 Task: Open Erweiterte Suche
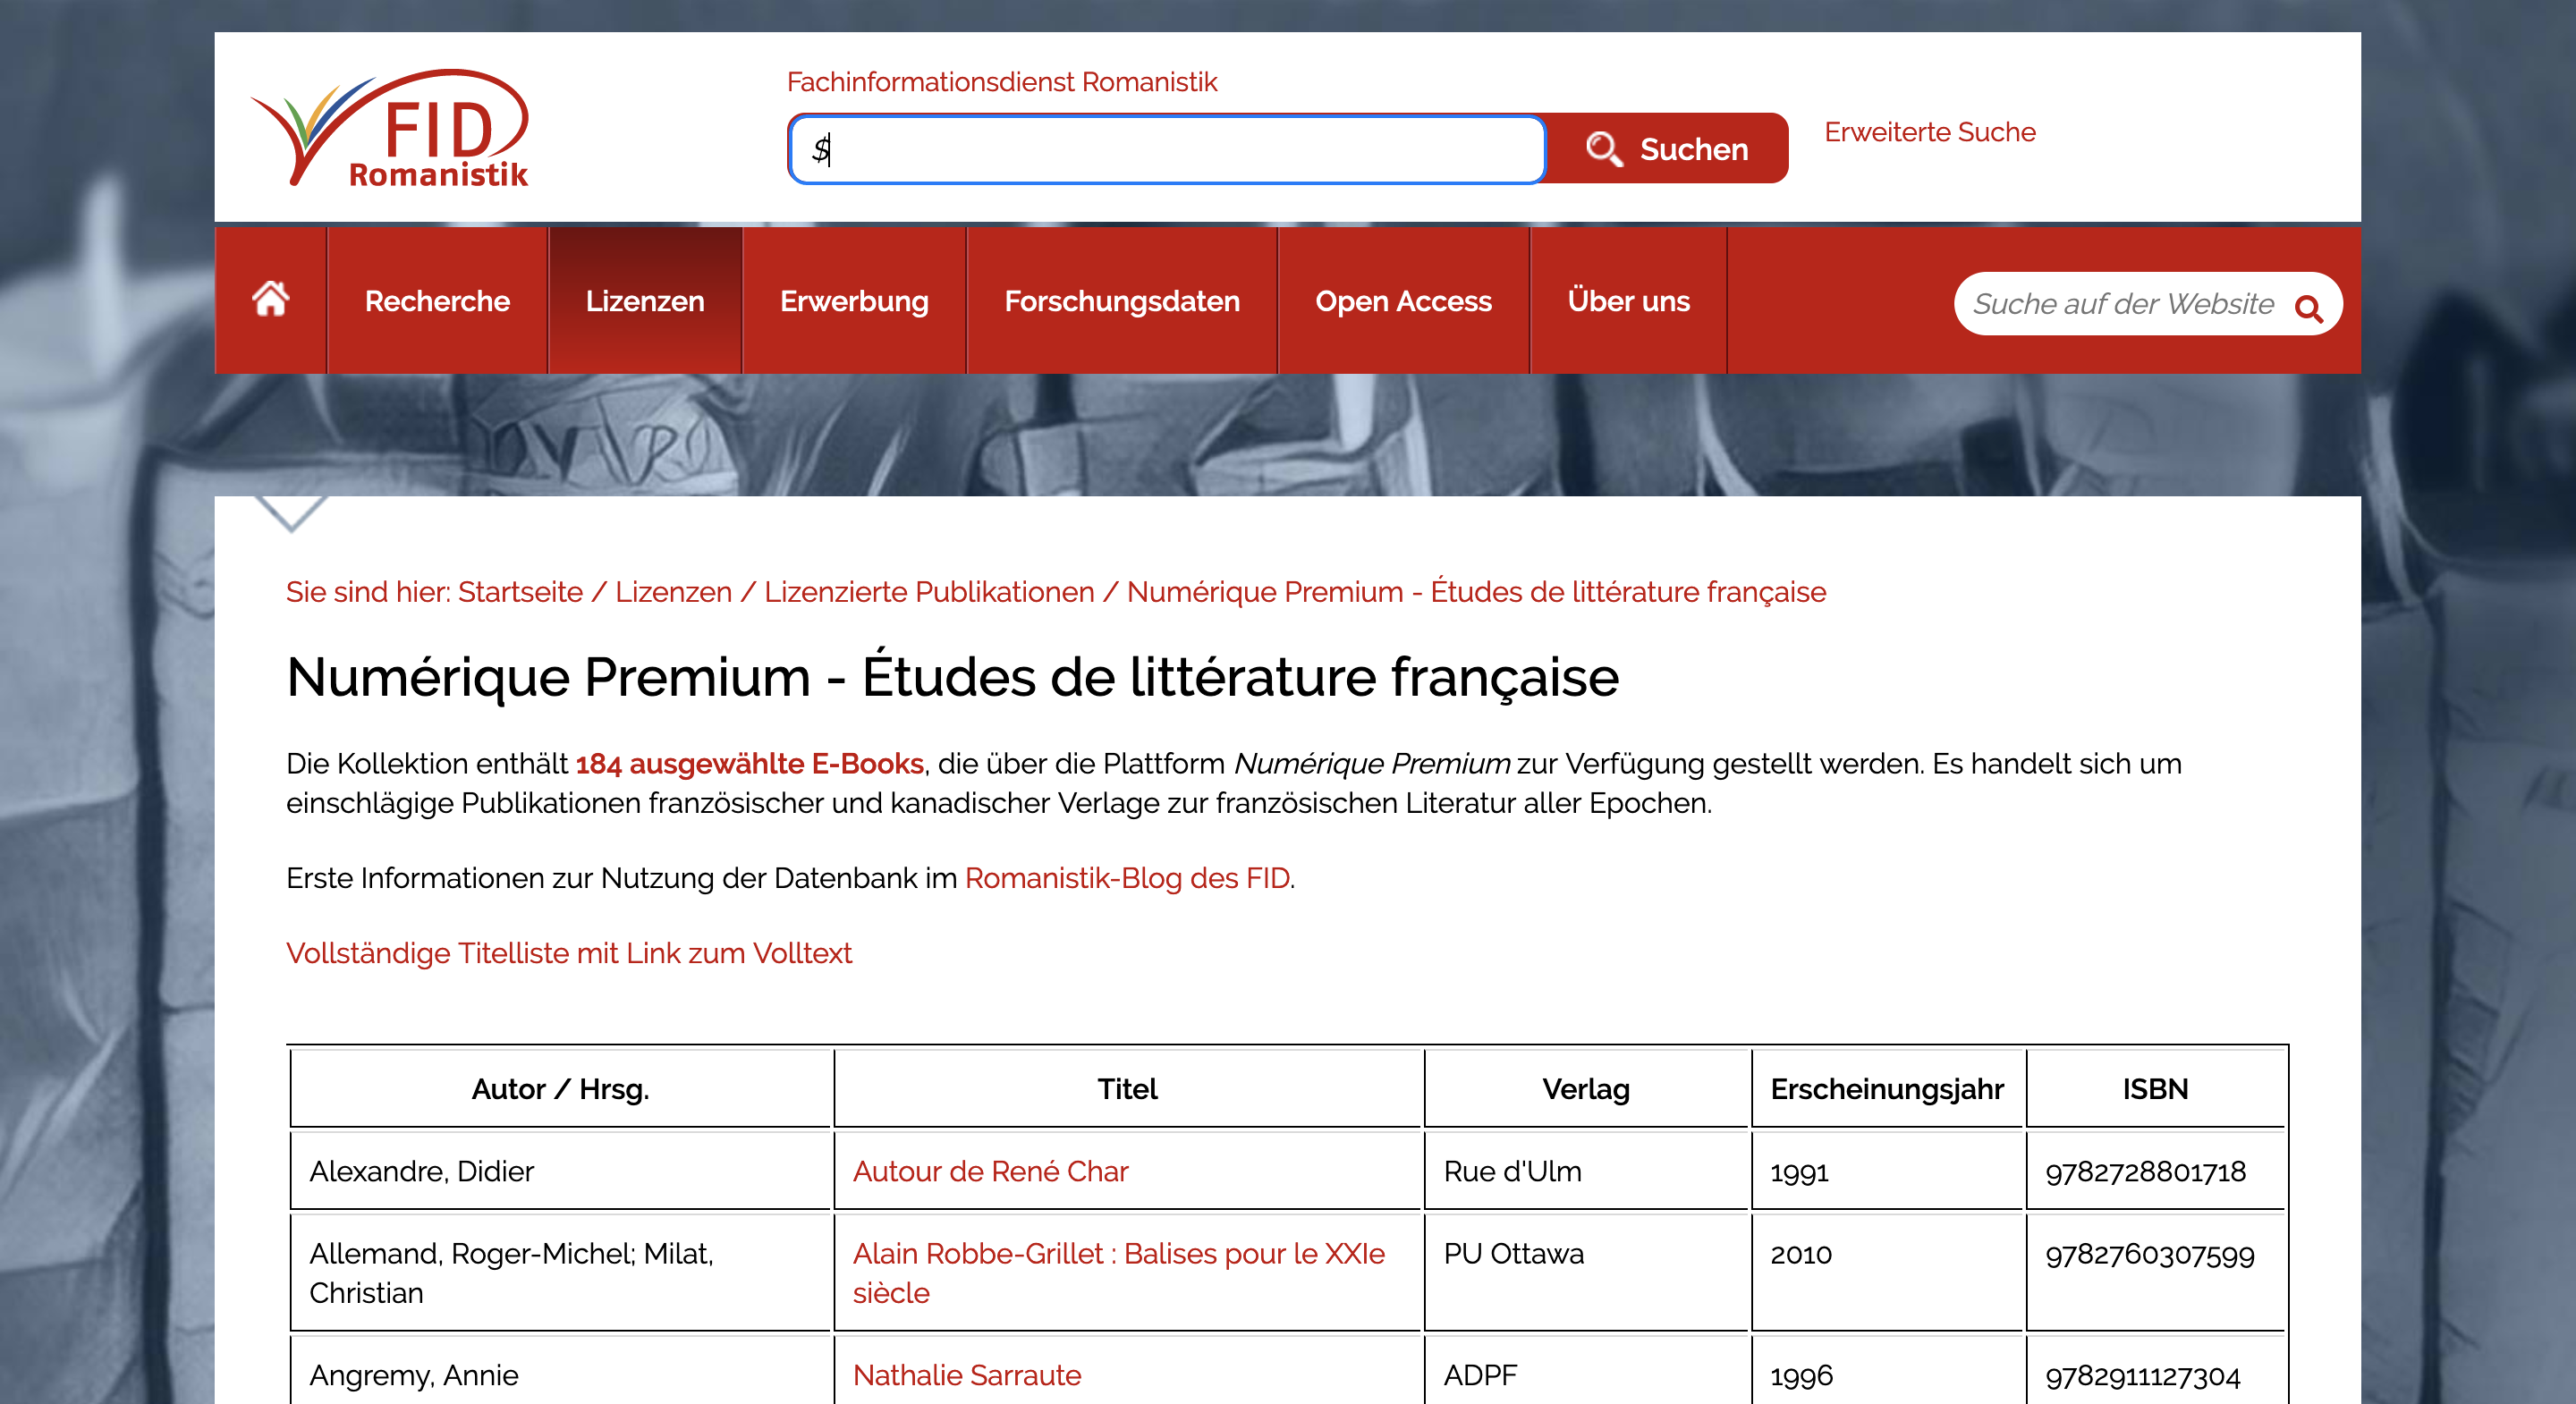click(x=1930, y=132)
